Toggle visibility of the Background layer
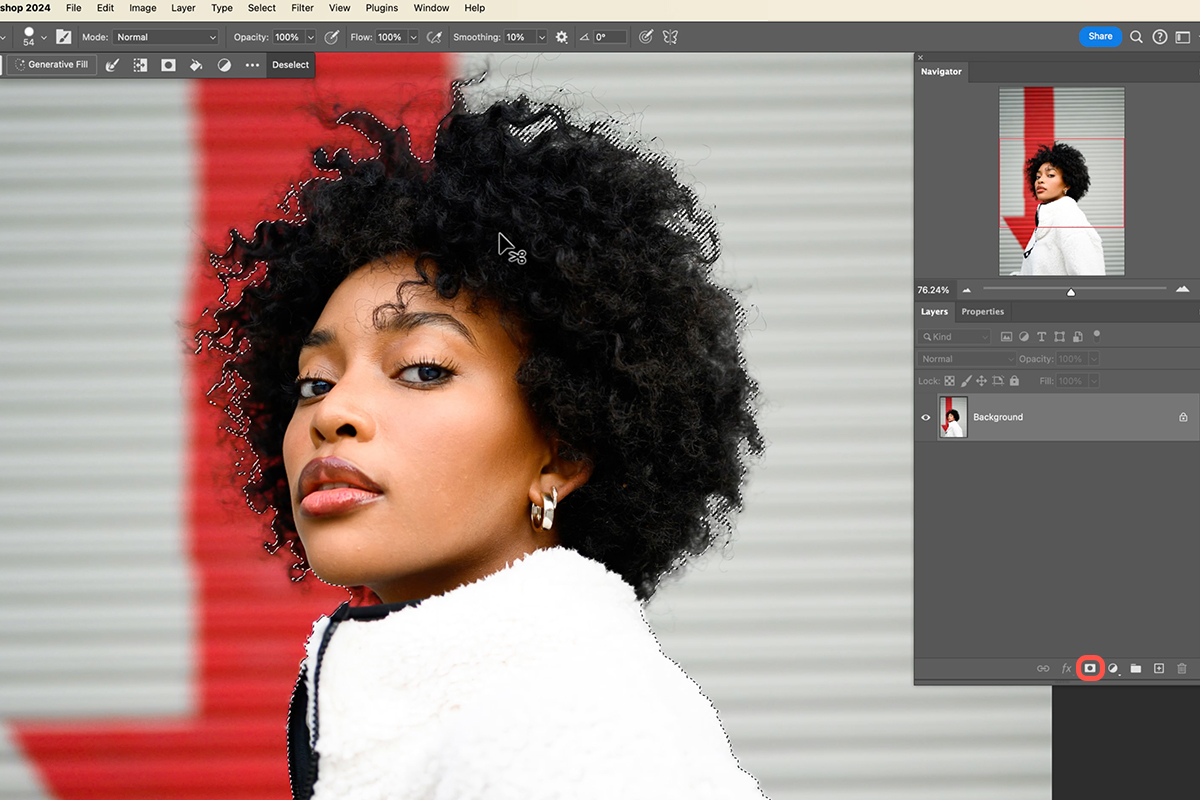The height and width of the screenshot is (800, 1200). 925,417
